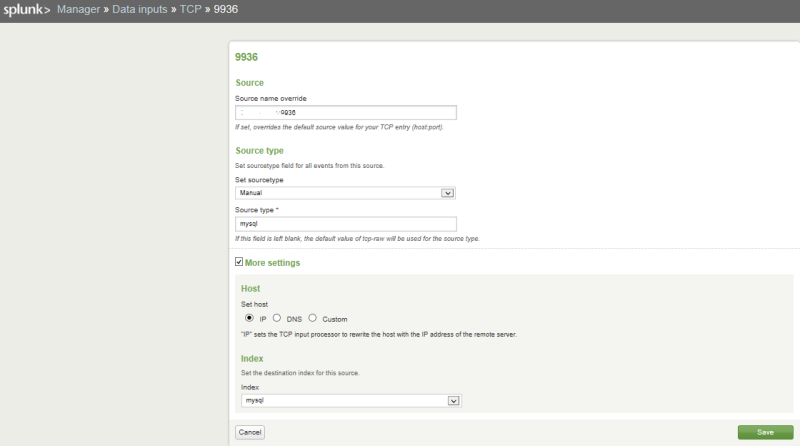Toggle the More settings checkbox
This screenshot has width=800, height=446.
tap(239, 262)
